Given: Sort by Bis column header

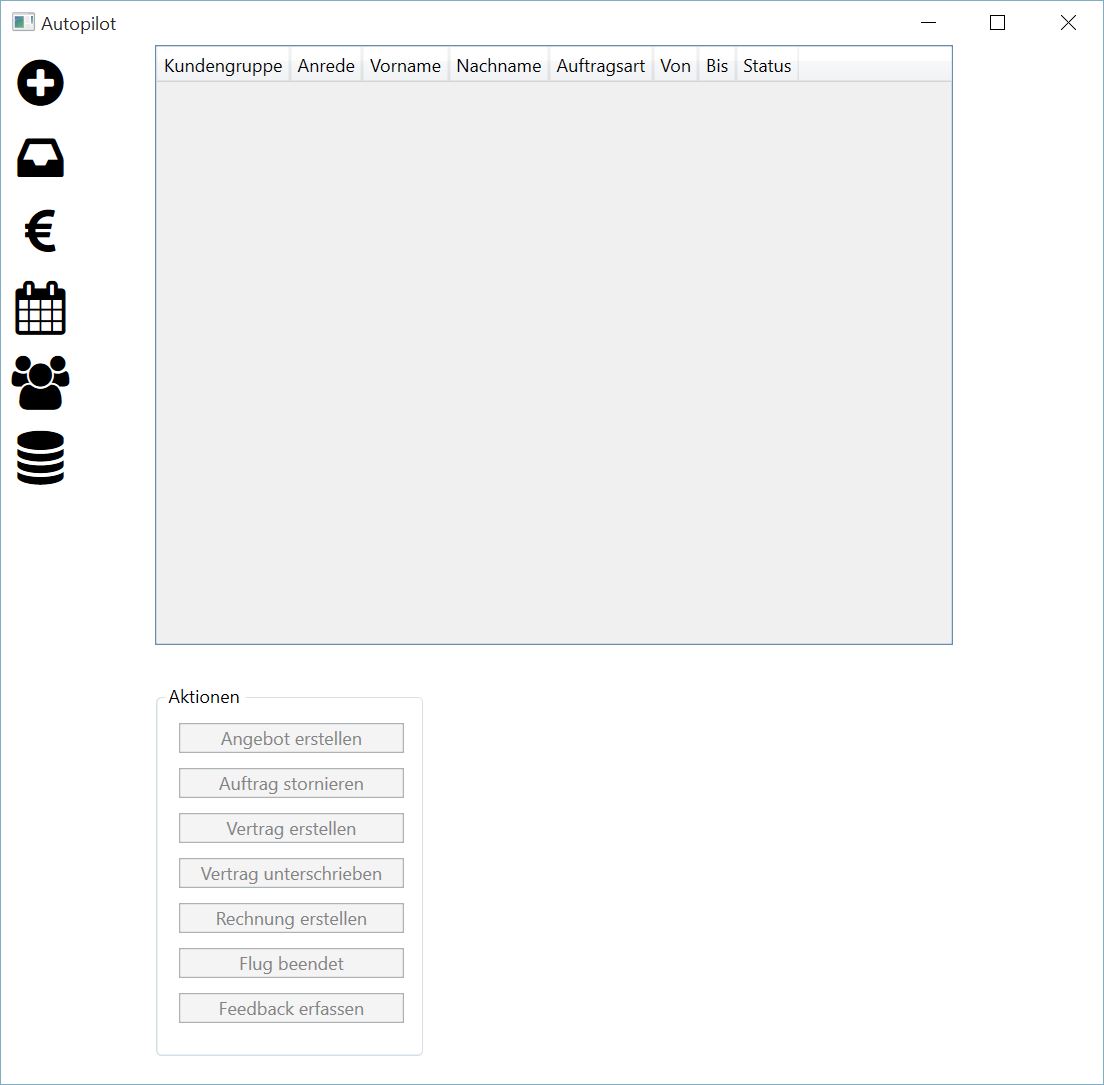Looking at the screenshot, I should click(717, 65).
